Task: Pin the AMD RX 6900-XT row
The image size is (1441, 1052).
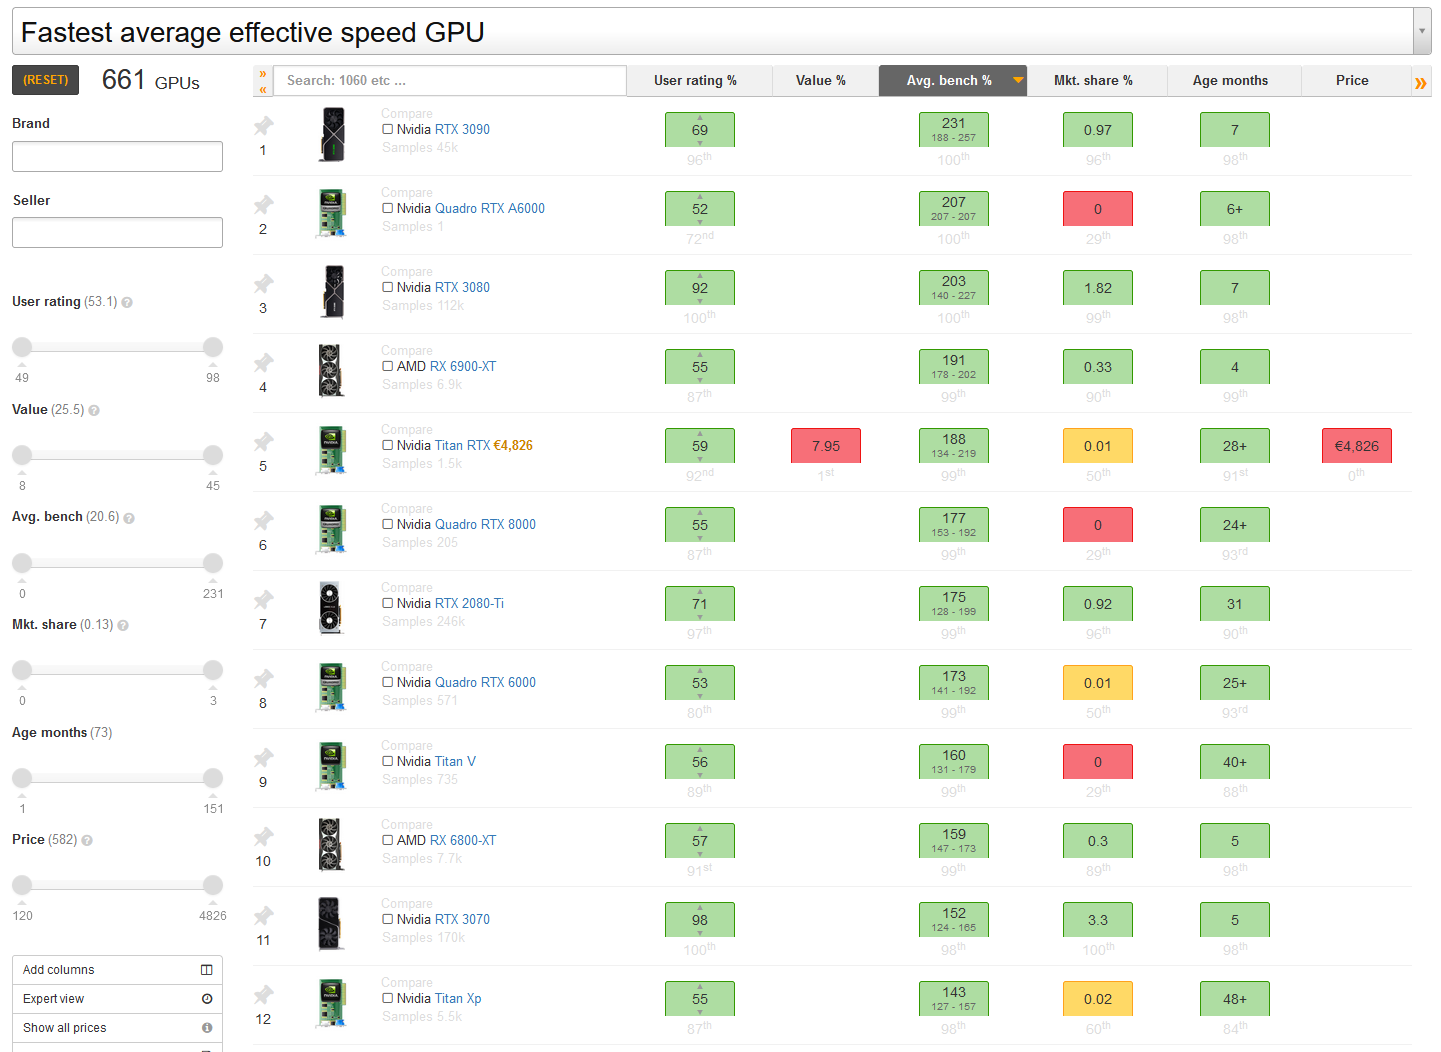Action: (263, 362)
